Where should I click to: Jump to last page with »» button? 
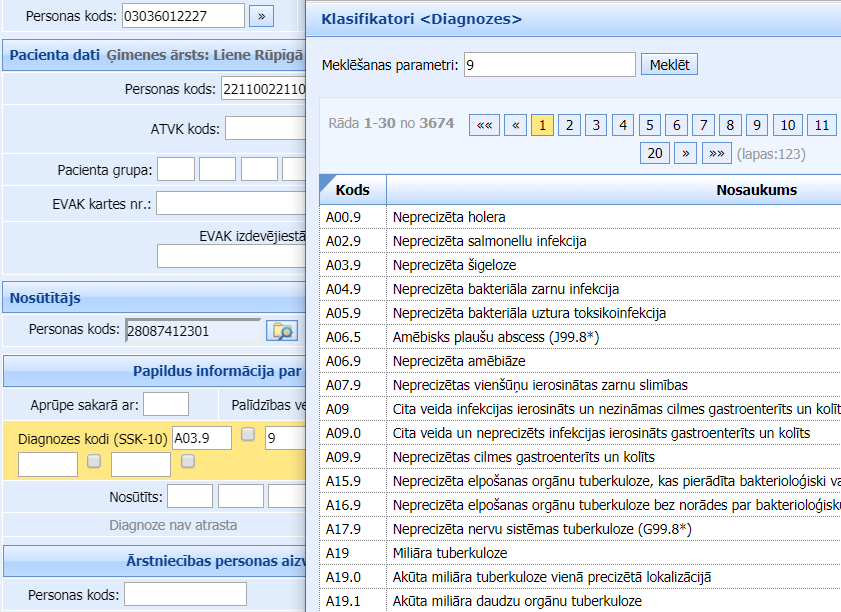pyautogui.click(x=716, y=153)
